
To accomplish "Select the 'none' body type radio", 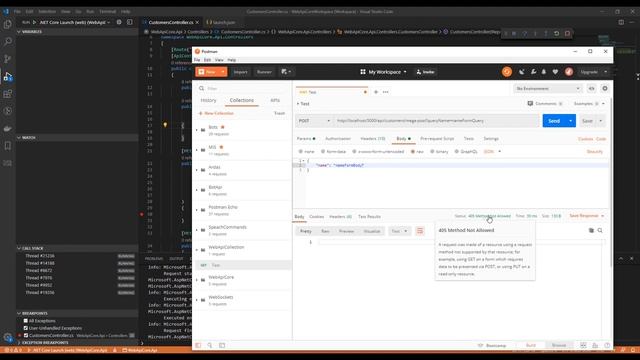I will (301, 151).
